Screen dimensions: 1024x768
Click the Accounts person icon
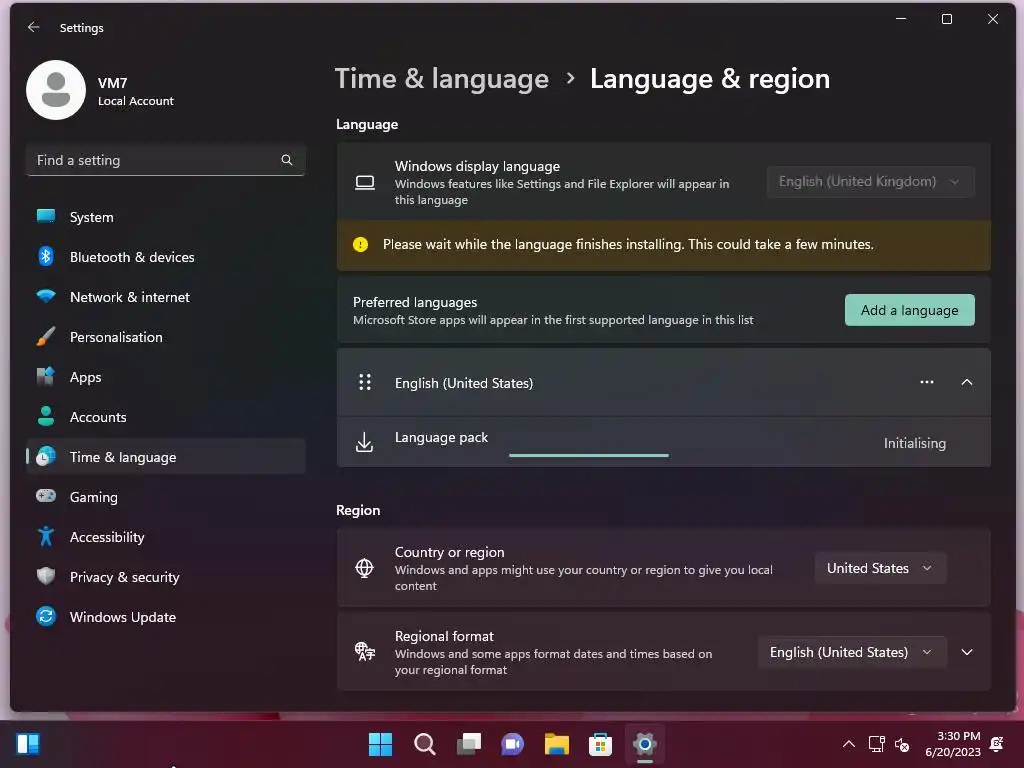coord(46,416)
